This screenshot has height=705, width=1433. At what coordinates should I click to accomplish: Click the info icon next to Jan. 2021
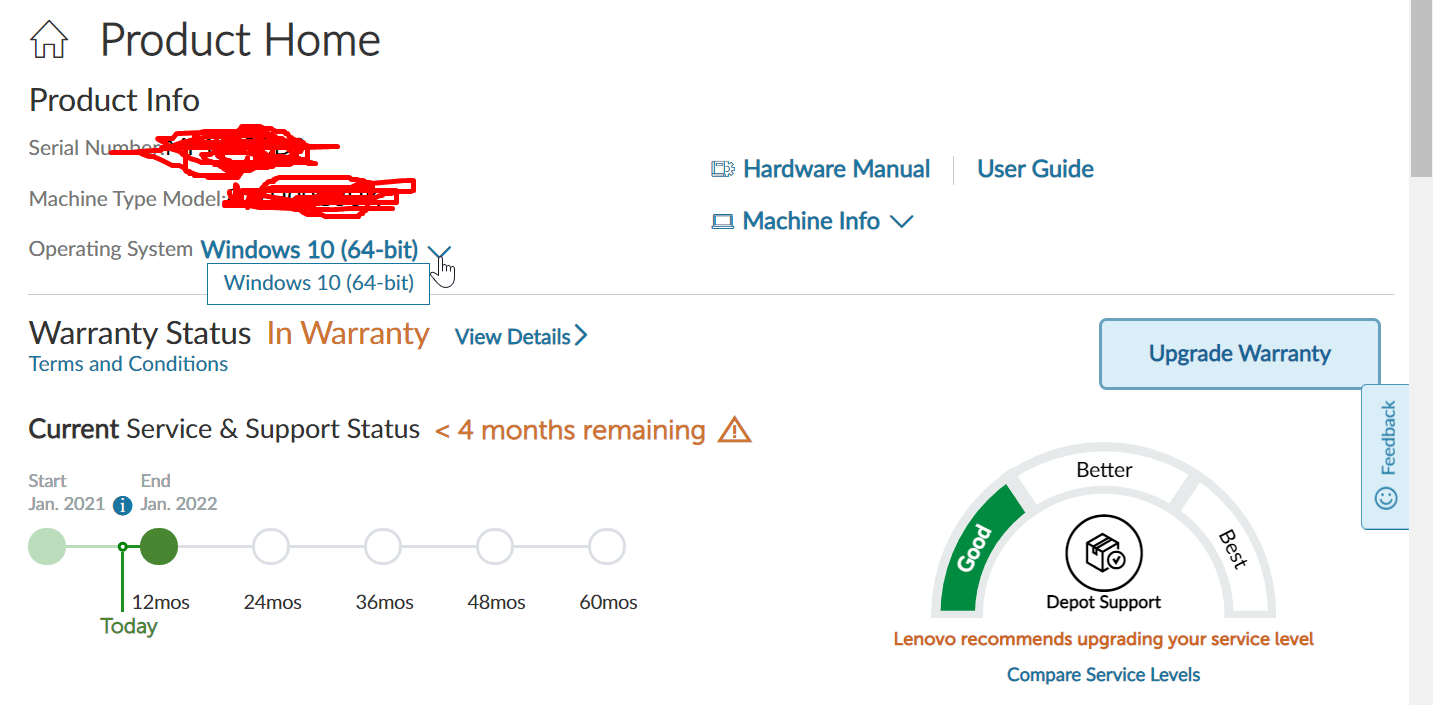[122, 505]
